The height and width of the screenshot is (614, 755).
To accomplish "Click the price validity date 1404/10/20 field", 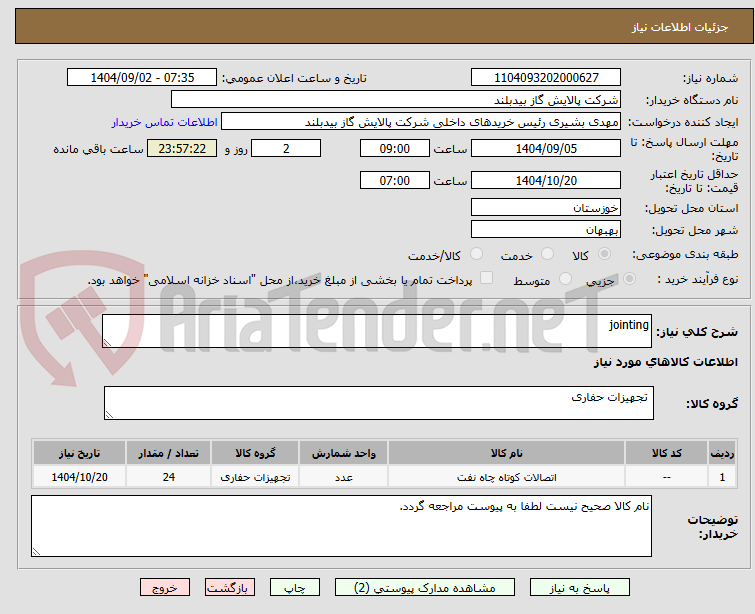I will pyautogui.click(x=546, y=181).
